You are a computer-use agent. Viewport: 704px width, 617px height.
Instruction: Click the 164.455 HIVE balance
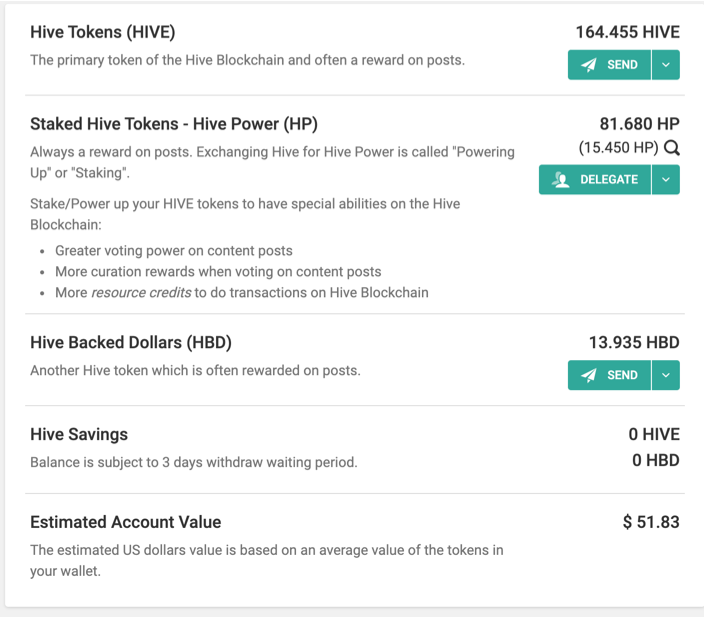(628, 32)
